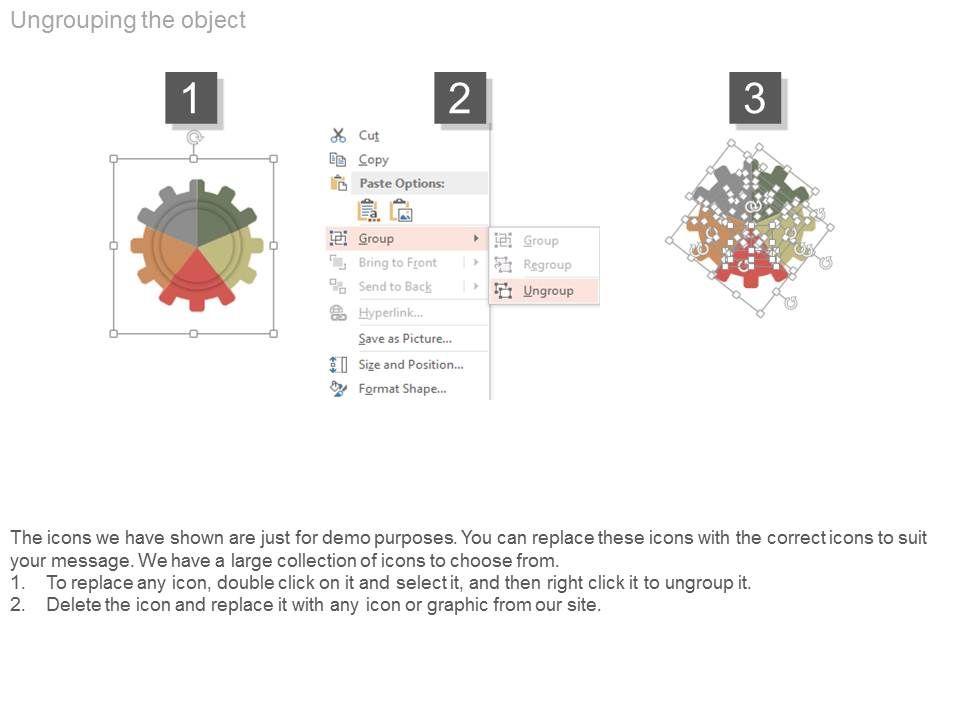Expand the Bring to Front submenu arrow
Screen dimensions: 960x720
point(476,262)
